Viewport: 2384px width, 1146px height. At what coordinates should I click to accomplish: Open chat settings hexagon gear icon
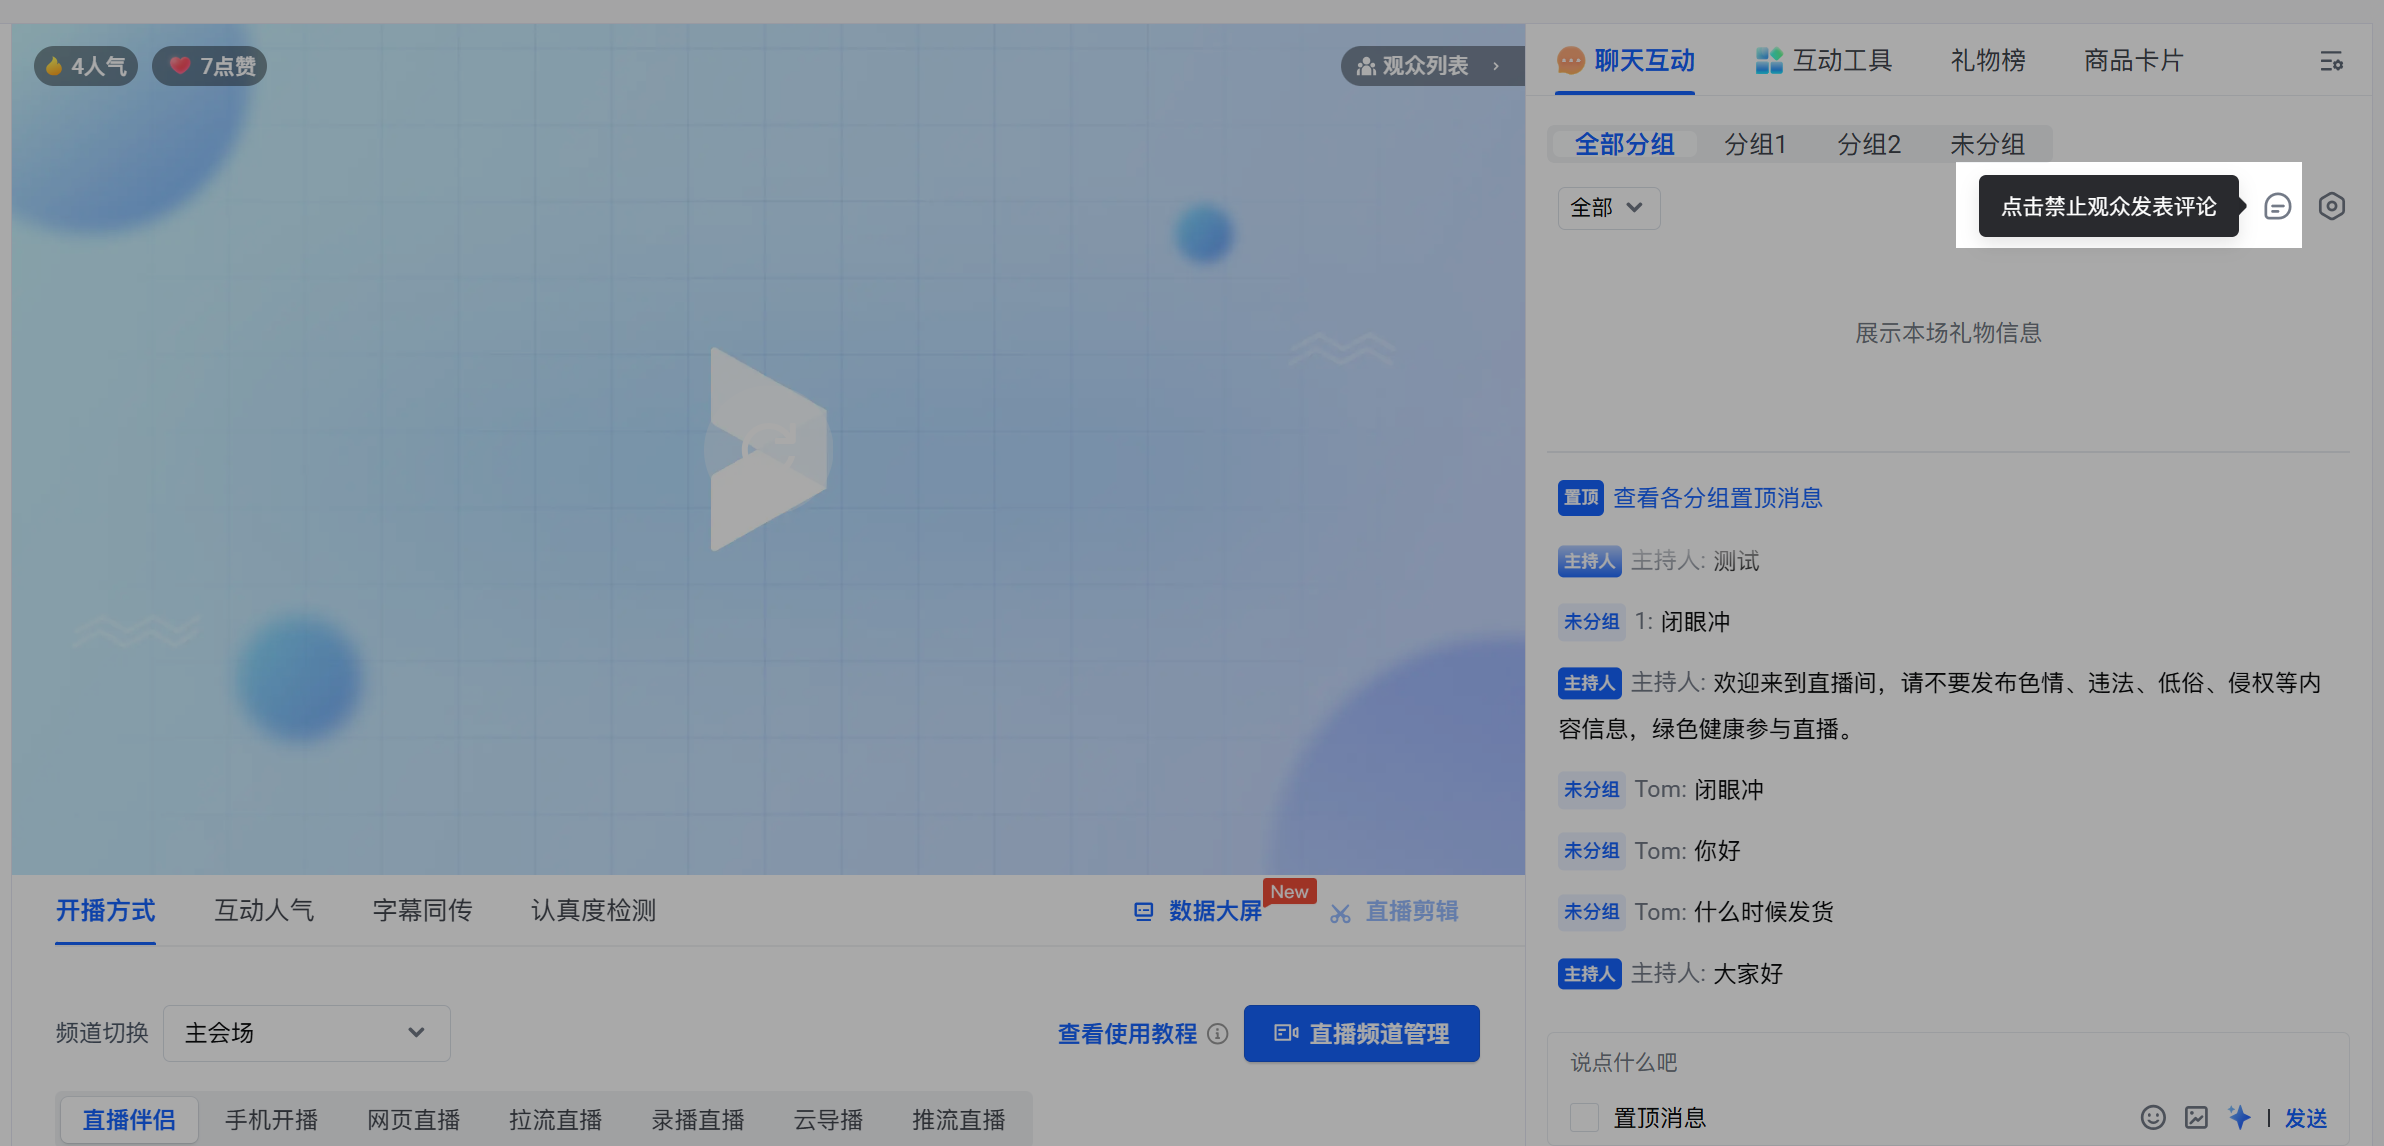[2331, 206]
